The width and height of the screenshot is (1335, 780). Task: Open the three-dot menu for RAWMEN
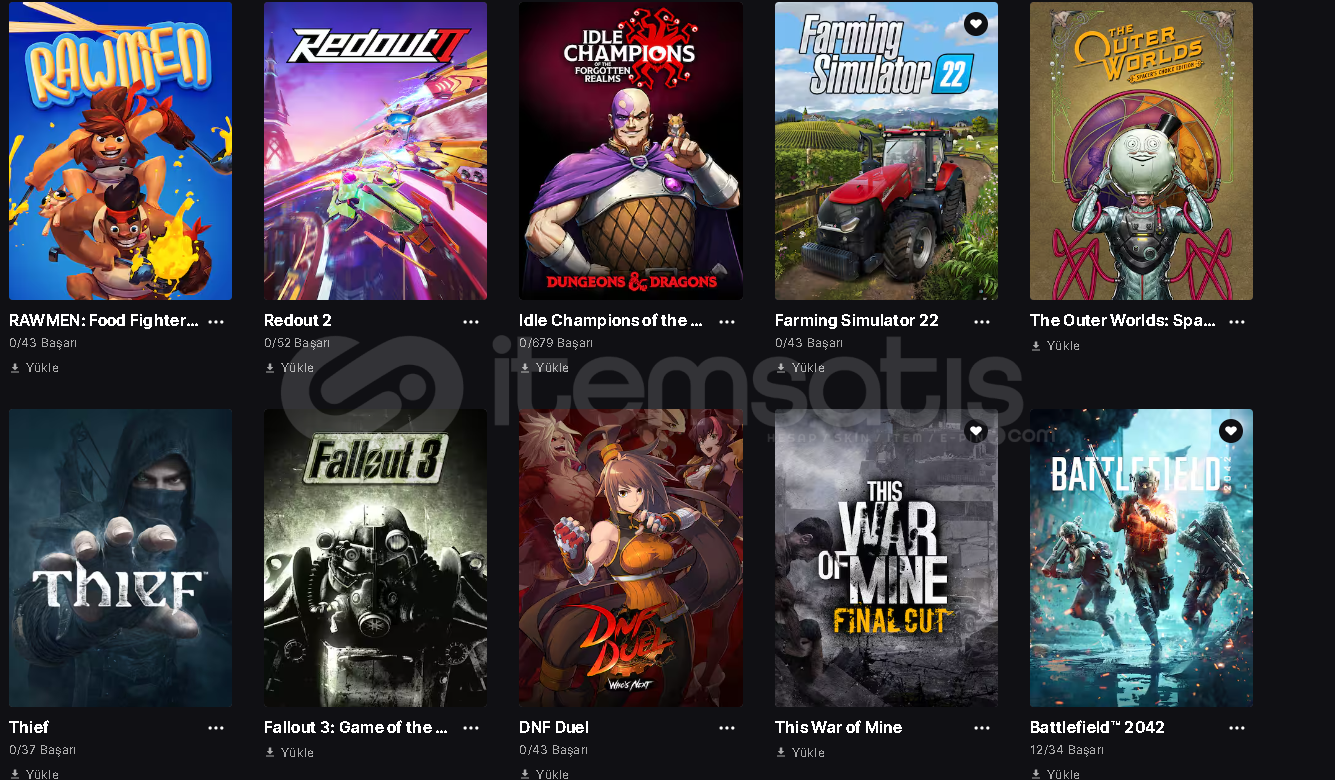216,322
